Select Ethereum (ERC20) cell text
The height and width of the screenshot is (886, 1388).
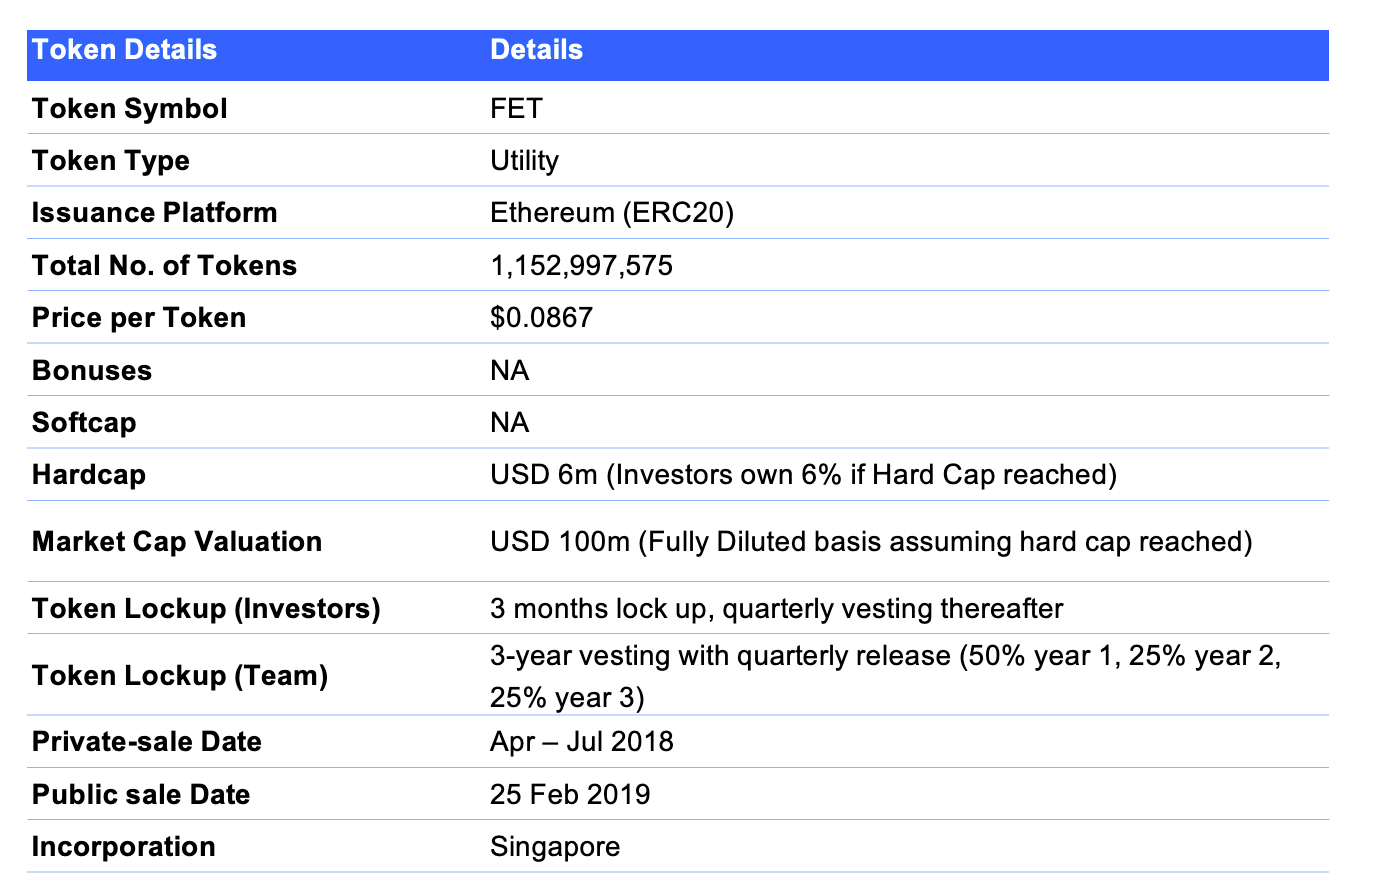tap(611, 212)
